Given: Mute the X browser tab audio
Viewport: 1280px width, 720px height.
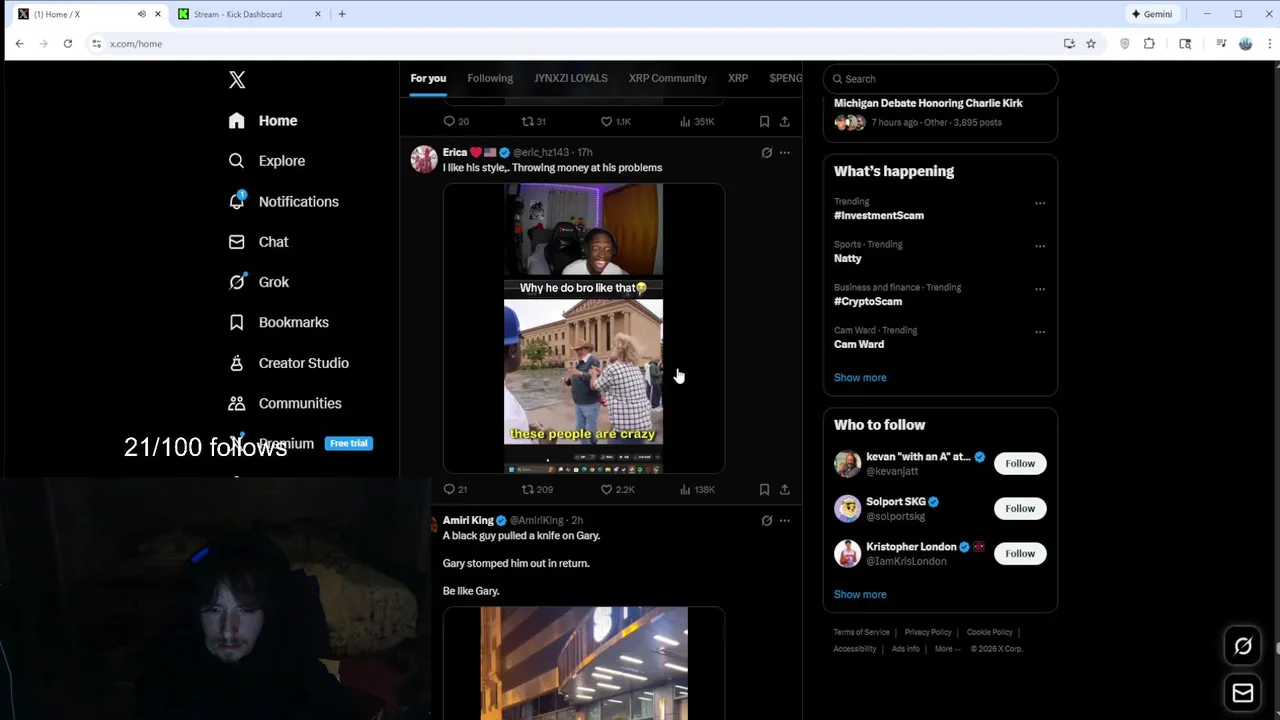Looking at the screenshot, I should 141,14.
